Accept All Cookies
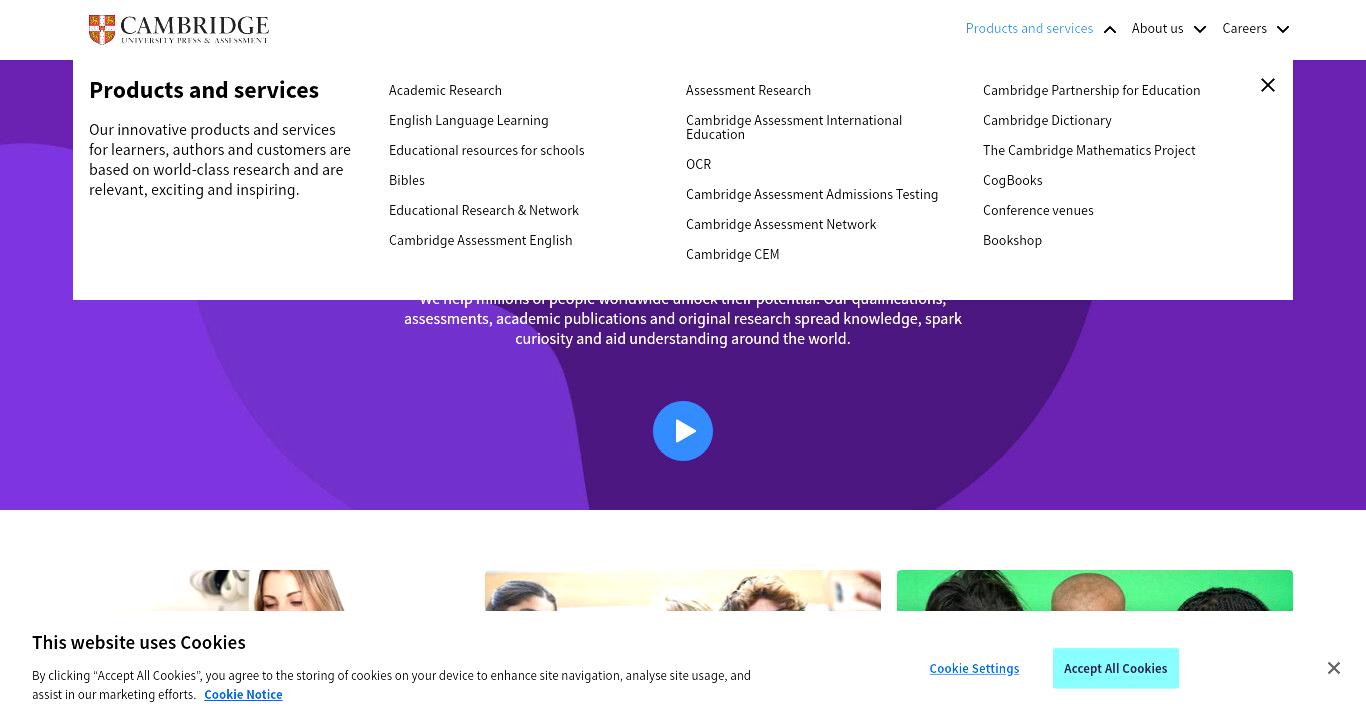Screen dimensions: 1366x728 (1115, 668)
